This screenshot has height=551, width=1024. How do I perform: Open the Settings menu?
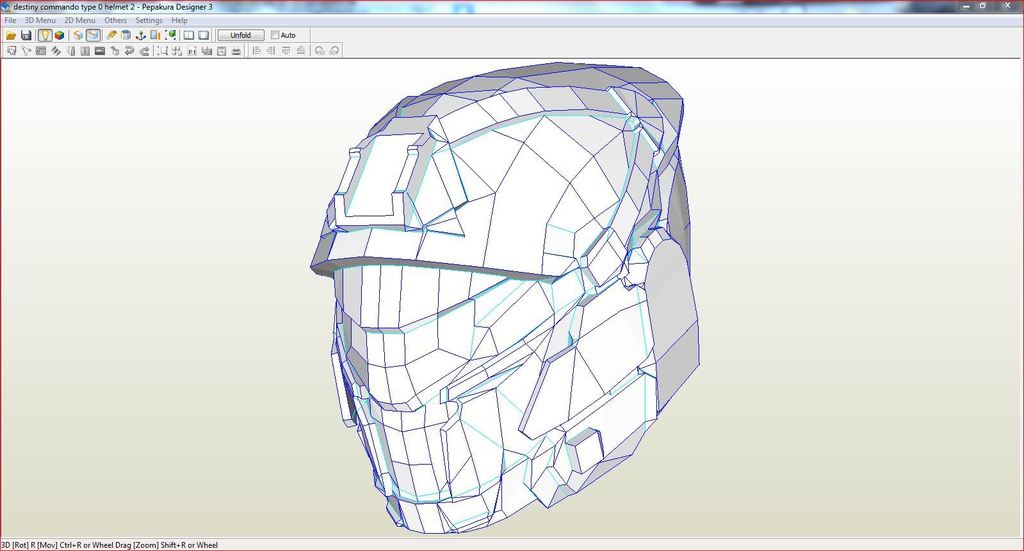[149, 20]
